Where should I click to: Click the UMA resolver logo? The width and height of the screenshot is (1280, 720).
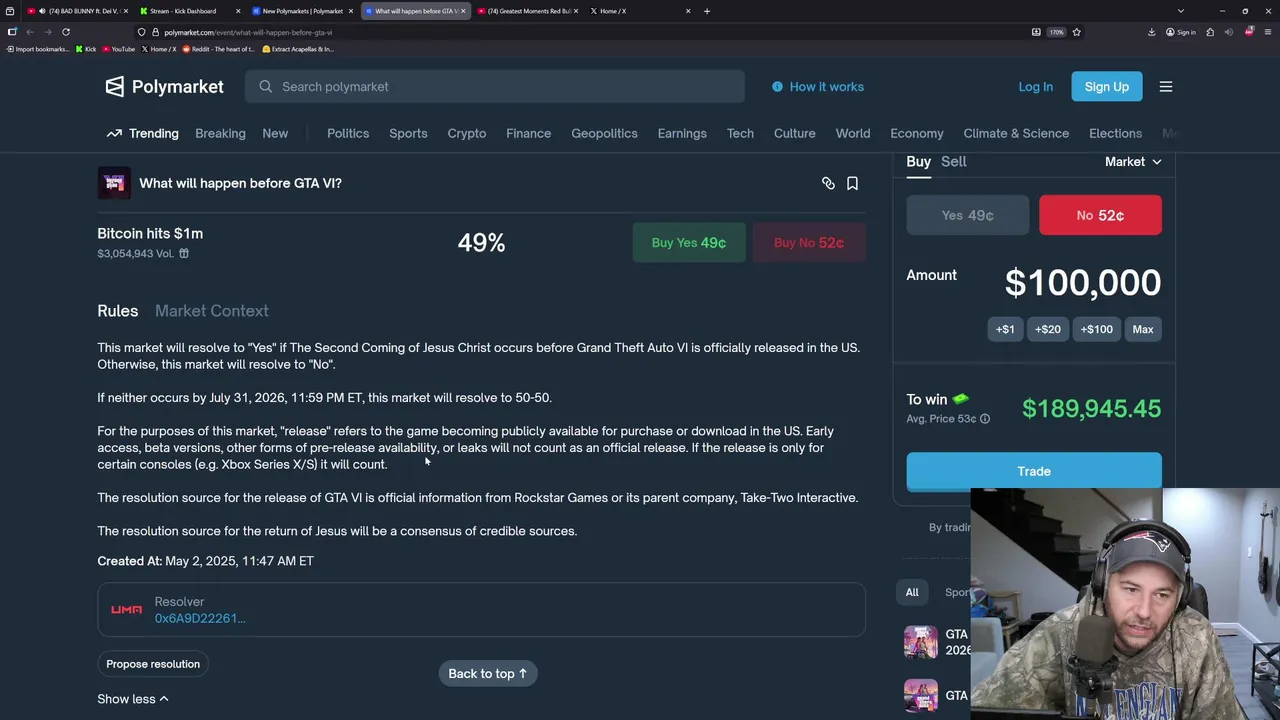pos(126,610)
